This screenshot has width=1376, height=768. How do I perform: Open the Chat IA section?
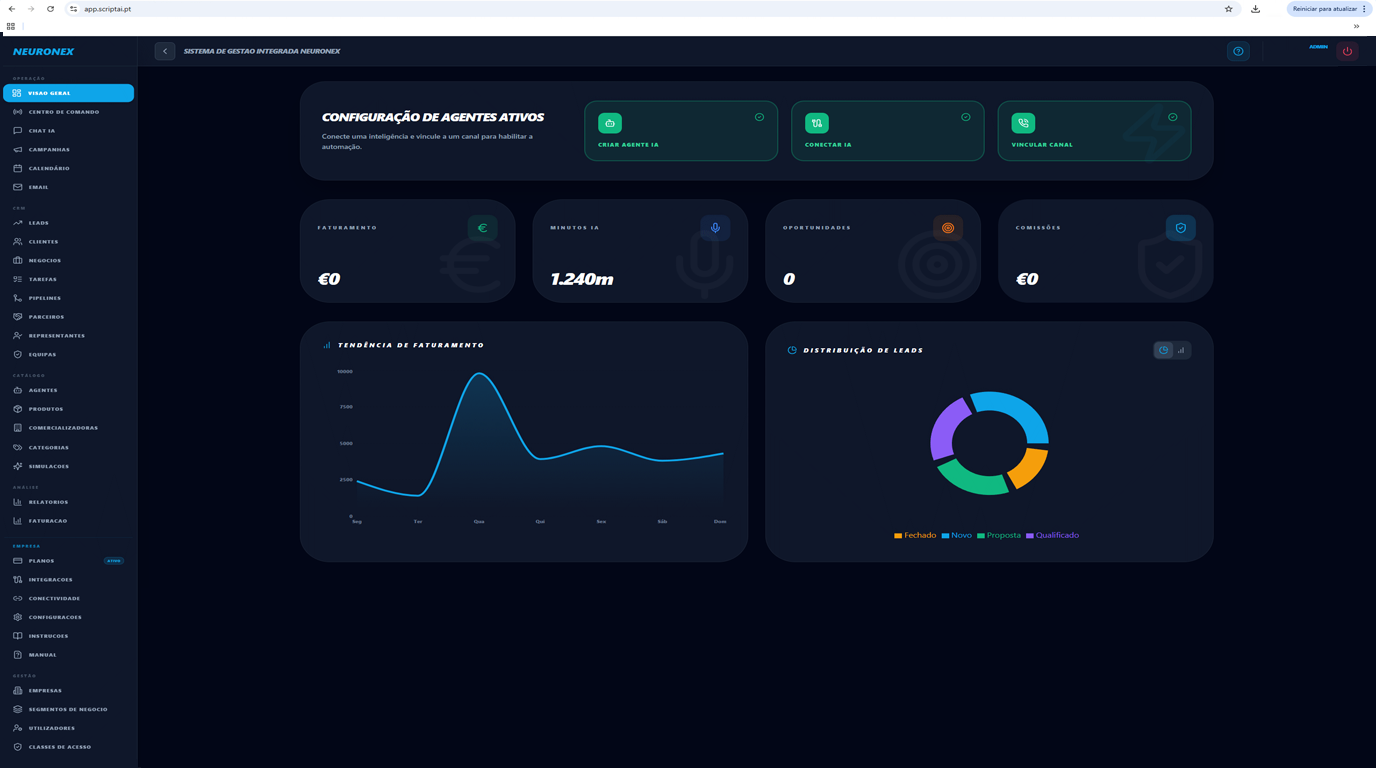tap(40, 130)
